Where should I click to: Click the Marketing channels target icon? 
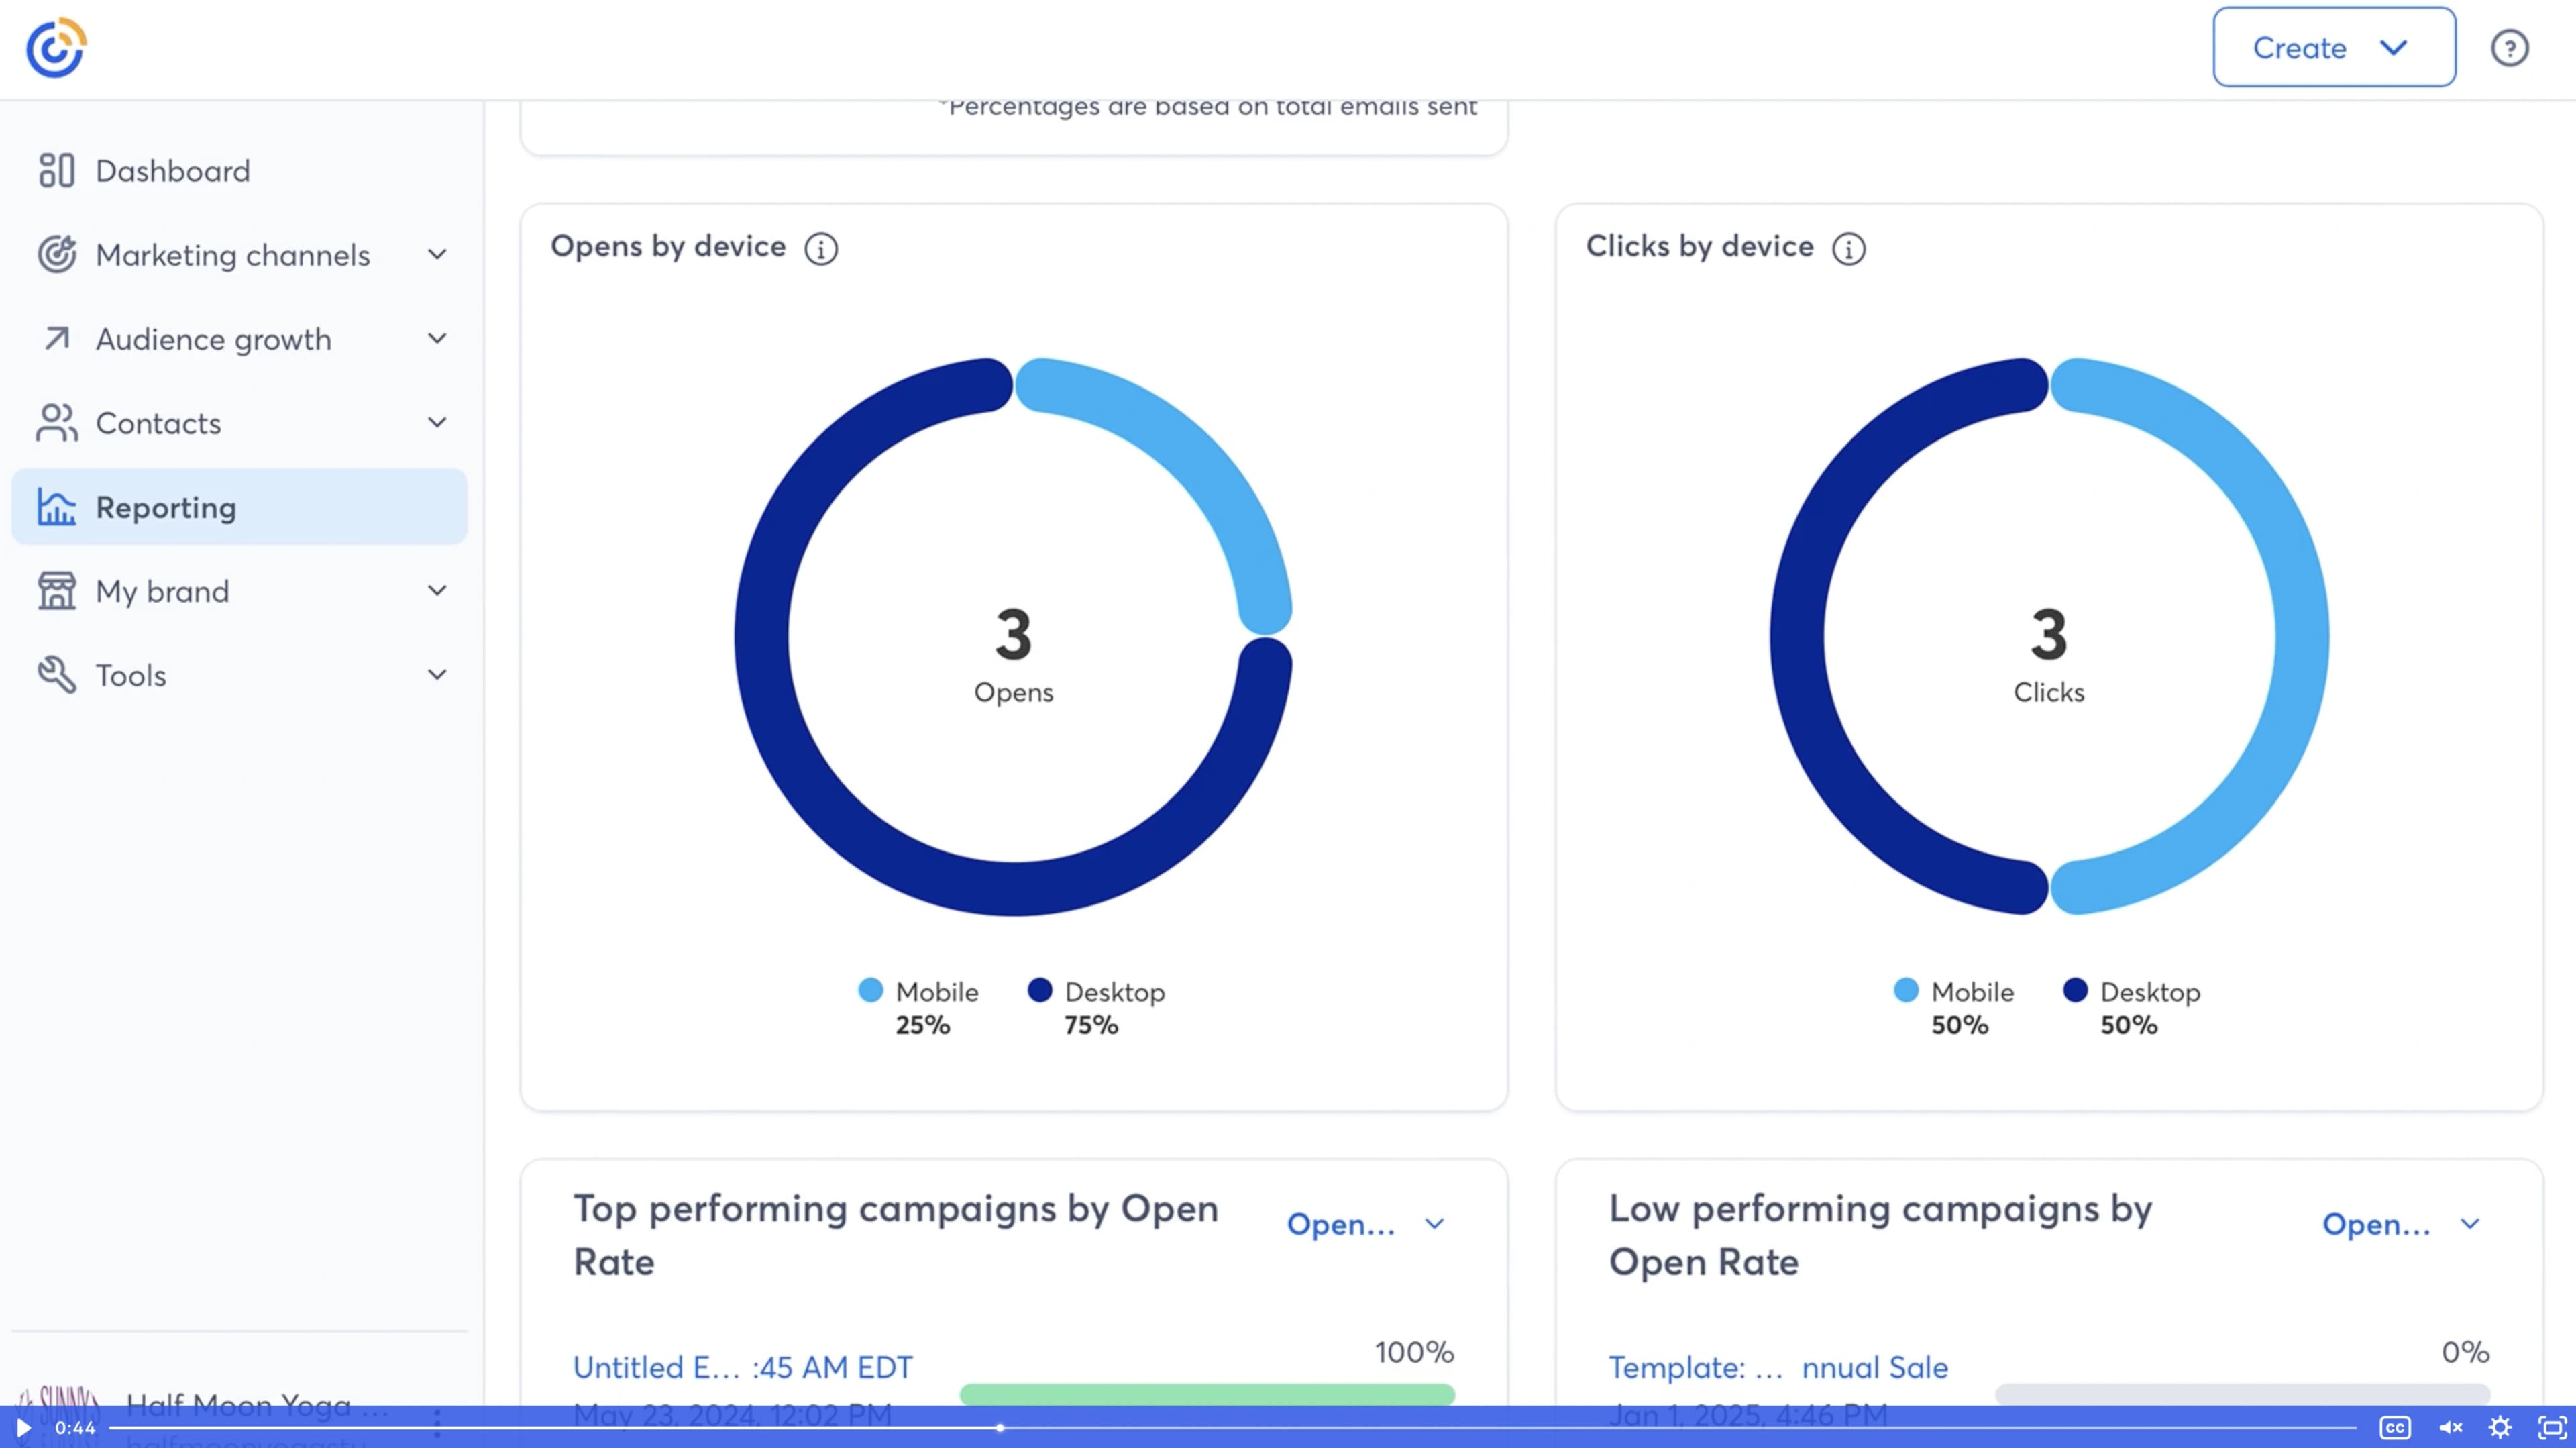[x=57, y=254]
